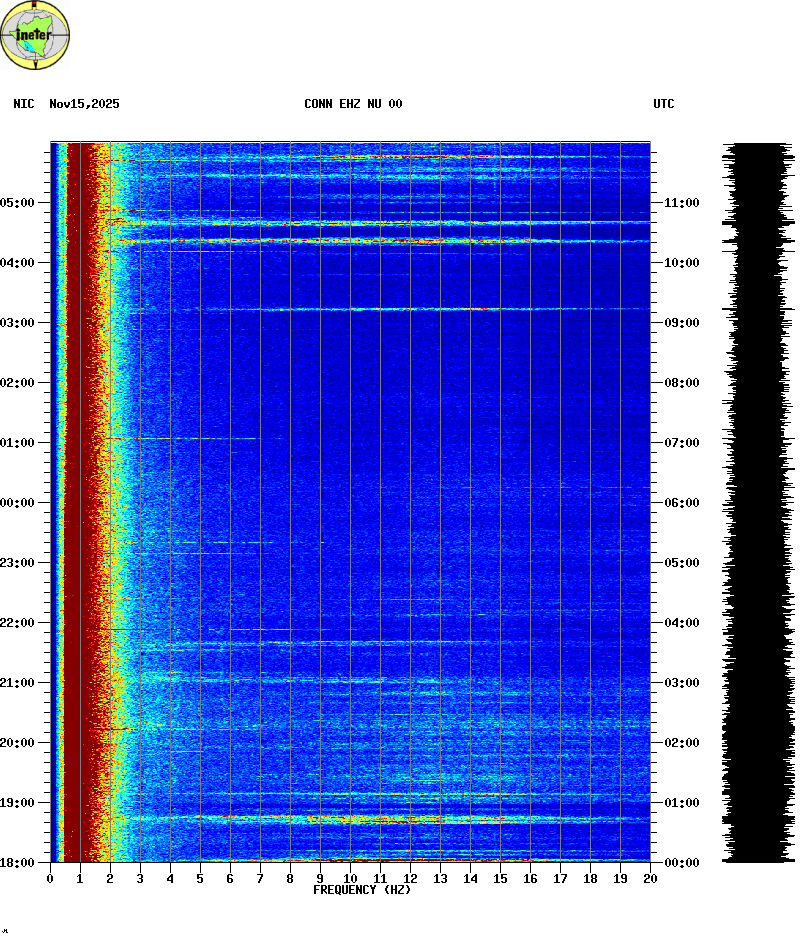Click the 10 Hz tick on frequency axis
This screenshot has width=802, height=942.
pos(350,878)
